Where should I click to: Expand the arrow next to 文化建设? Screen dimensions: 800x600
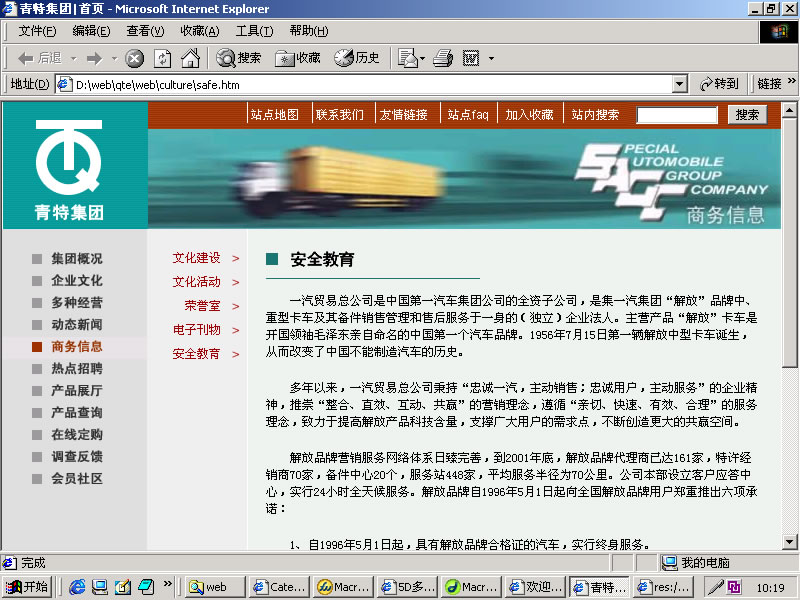point(235,259)
